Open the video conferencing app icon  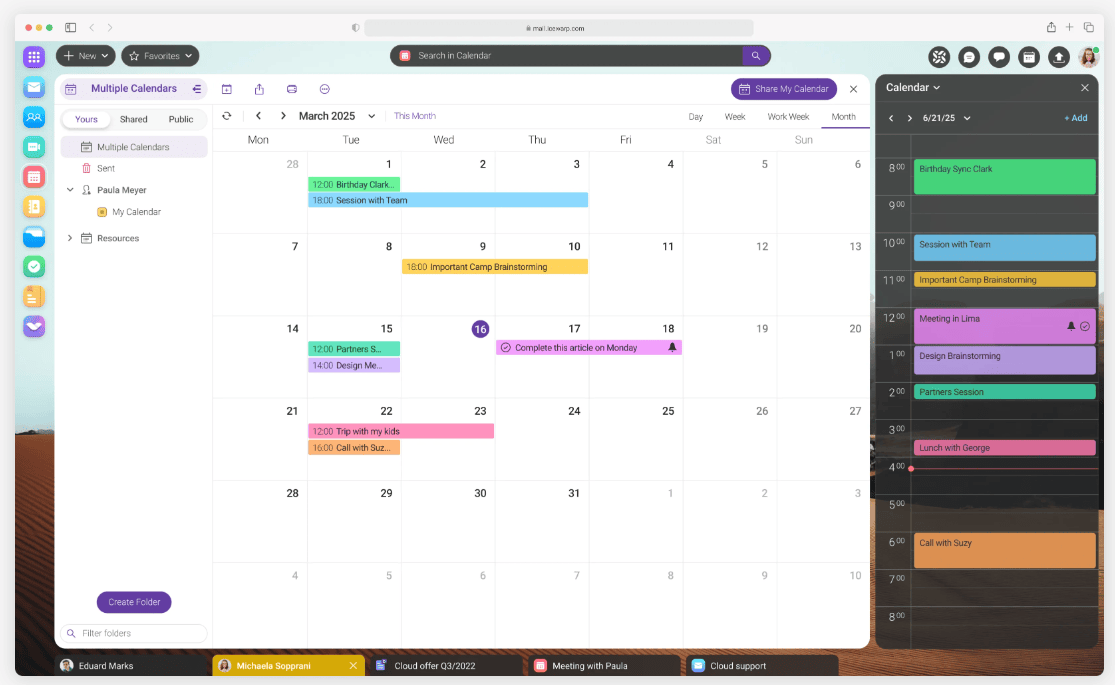(x=34, y=147)
